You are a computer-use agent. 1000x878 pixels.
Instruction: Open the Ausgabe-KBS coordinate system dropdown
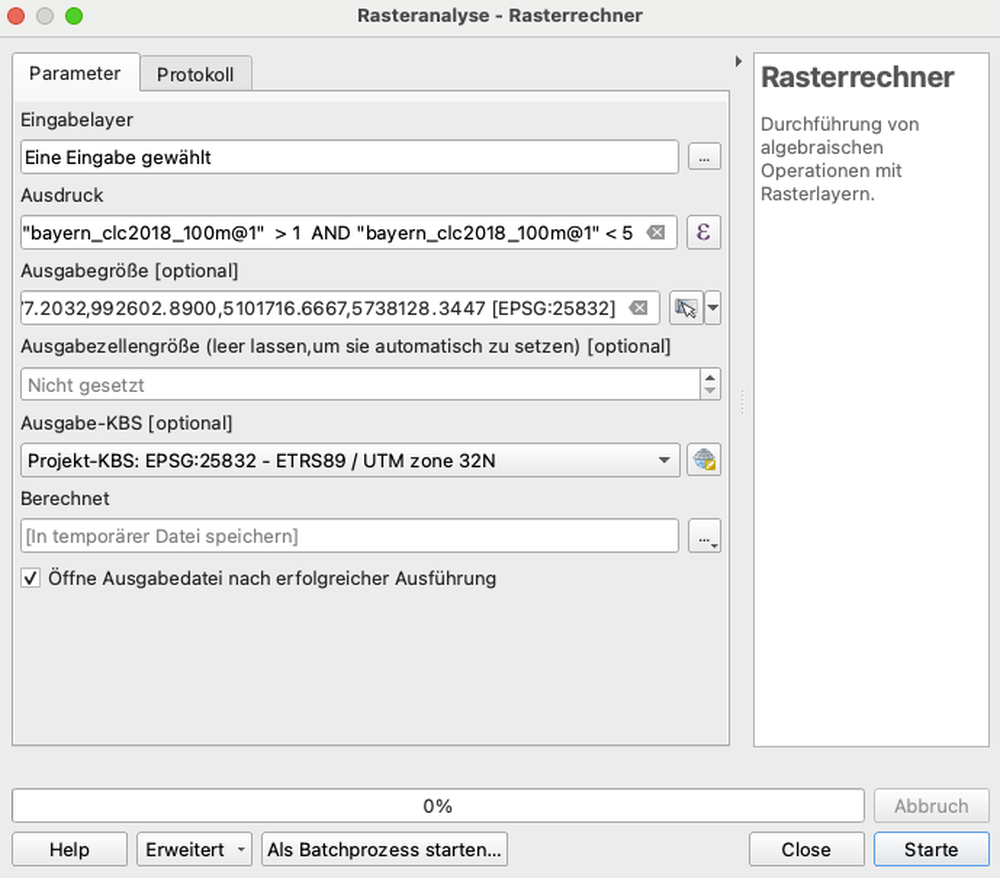coord(663,460)
